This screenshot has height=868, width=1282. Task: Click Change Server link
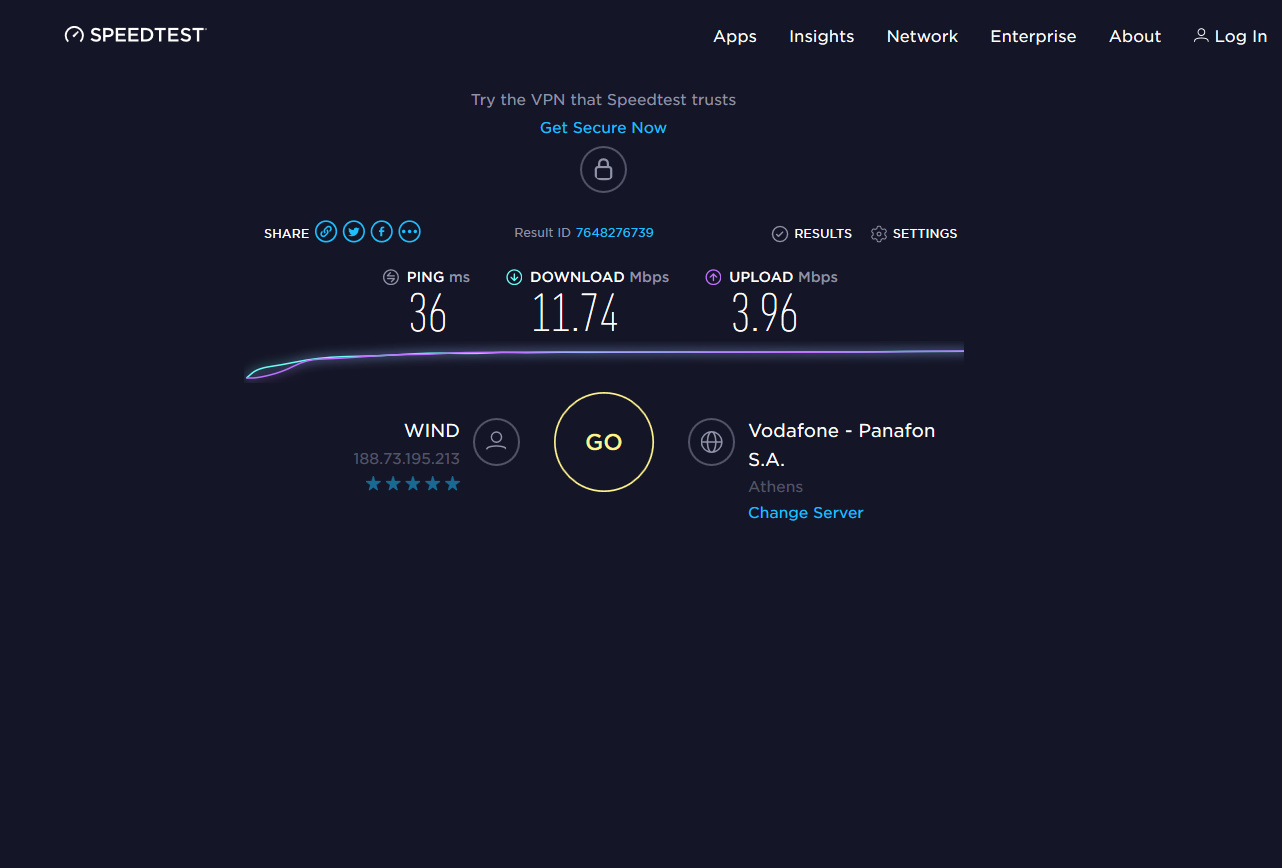(x=806, y=513)
